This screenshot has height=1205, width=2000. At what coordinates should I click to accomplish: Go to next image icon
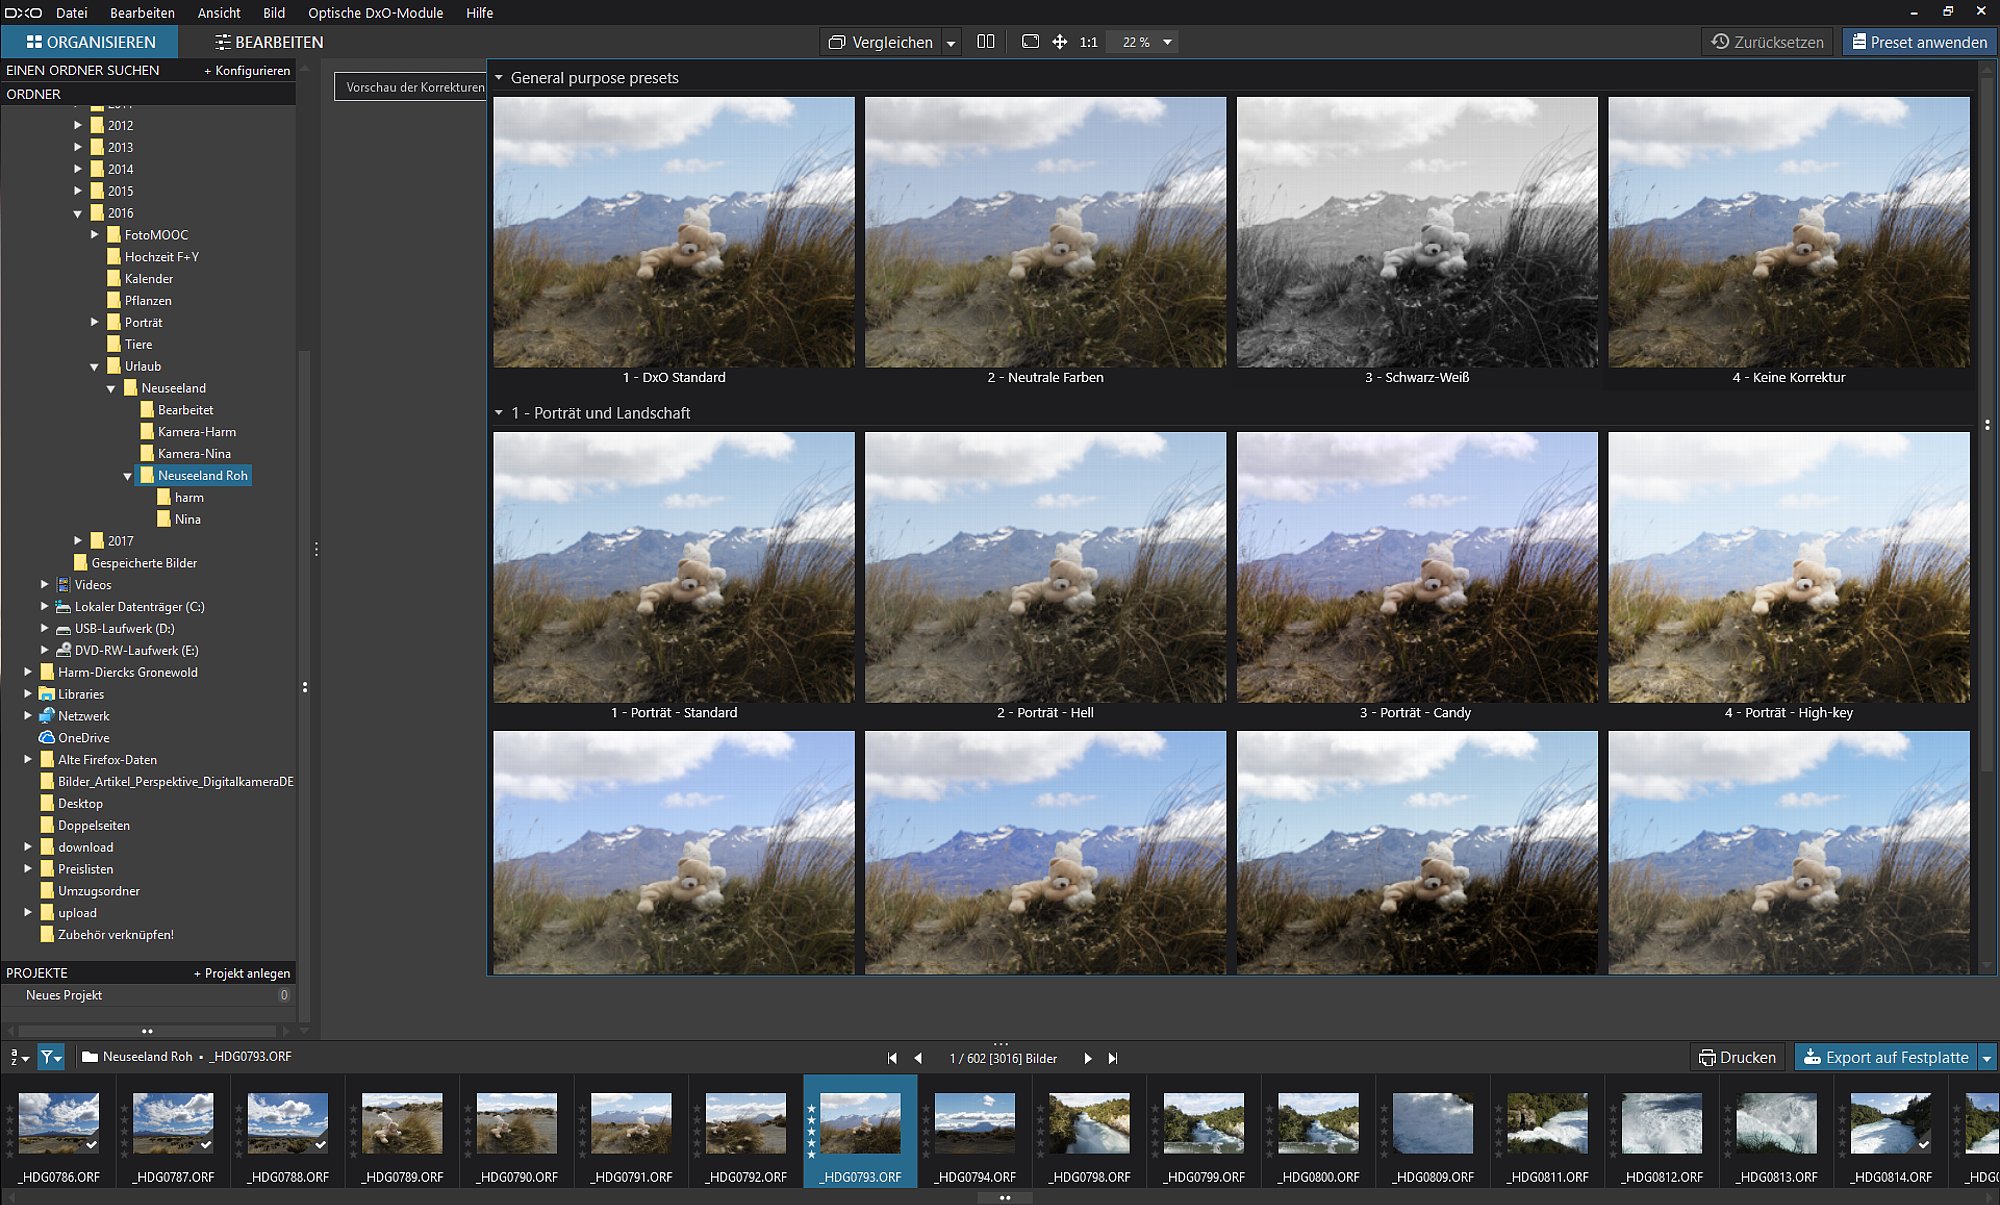(1088, 1058)
